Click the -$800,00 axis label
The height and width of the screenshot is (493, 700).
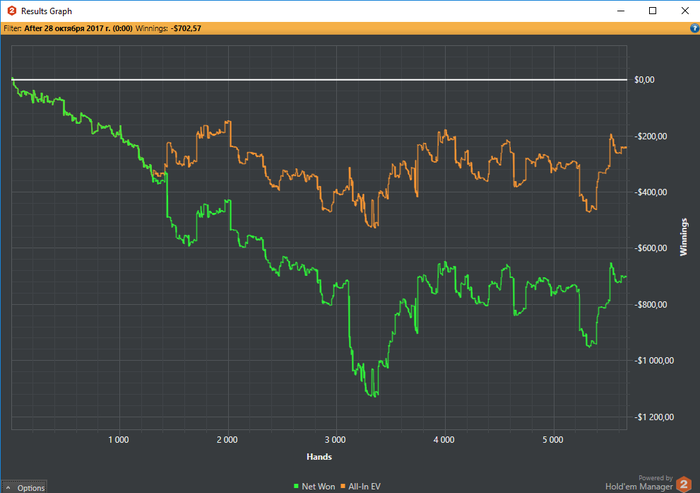click(x=651, y=305)
